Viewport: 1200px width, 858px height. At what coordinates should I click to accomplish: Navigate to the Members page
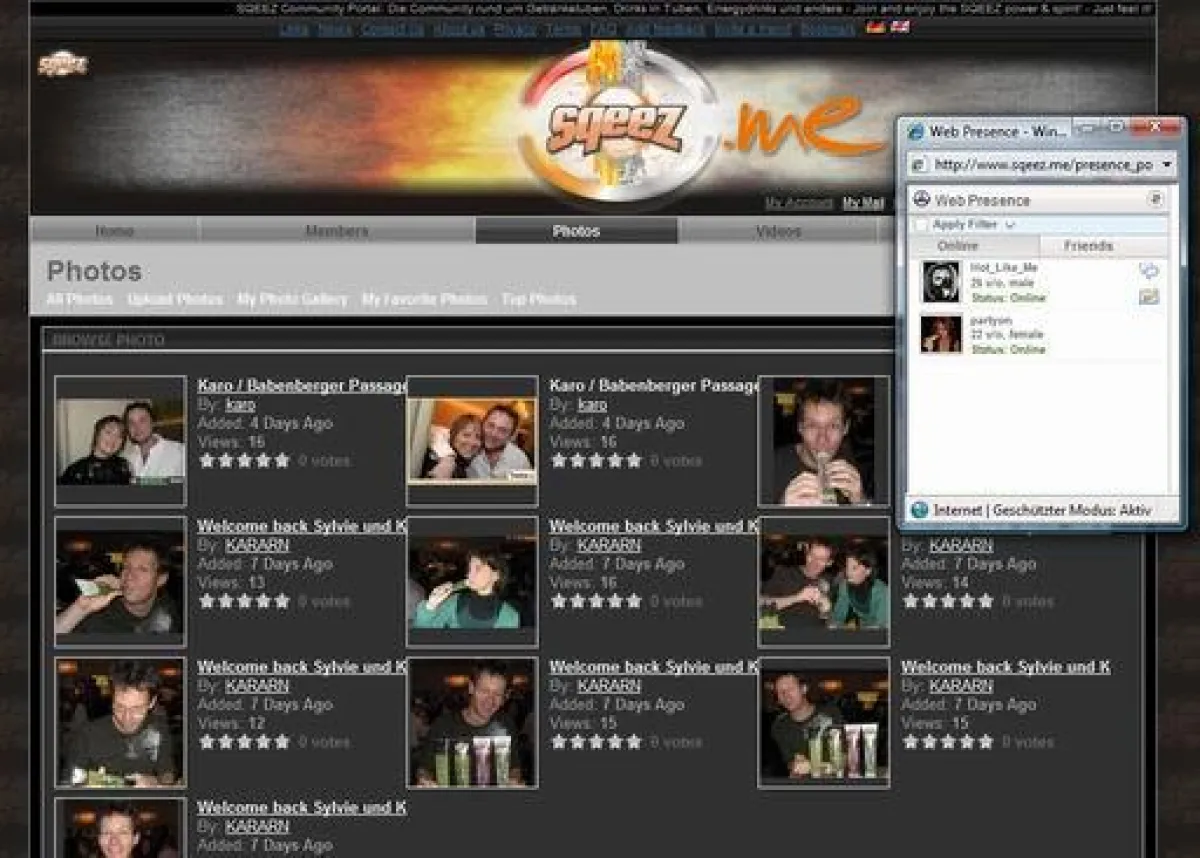[x=337, y=231]
